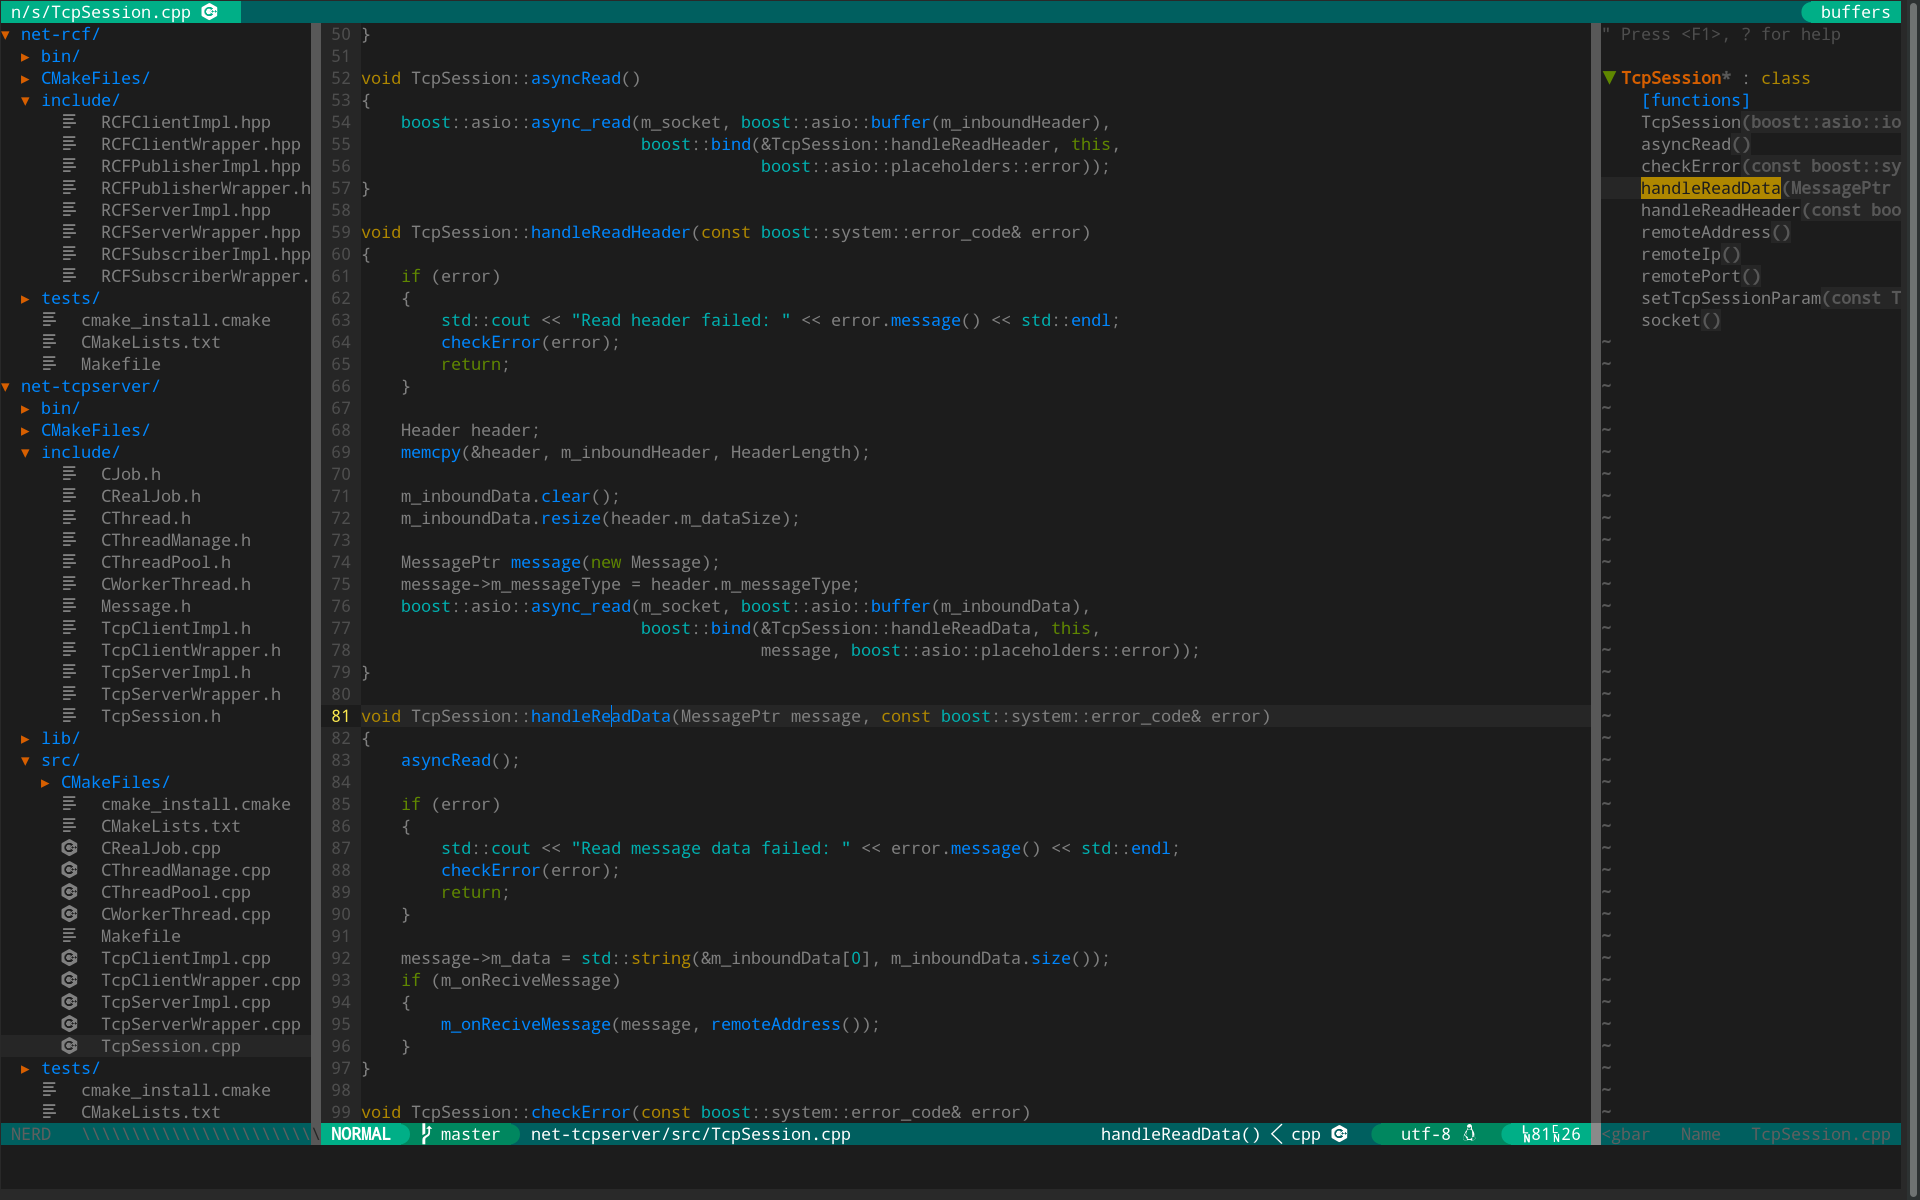Click git branch icon near master
1920x1200 pixels.
click(427, 1134)
